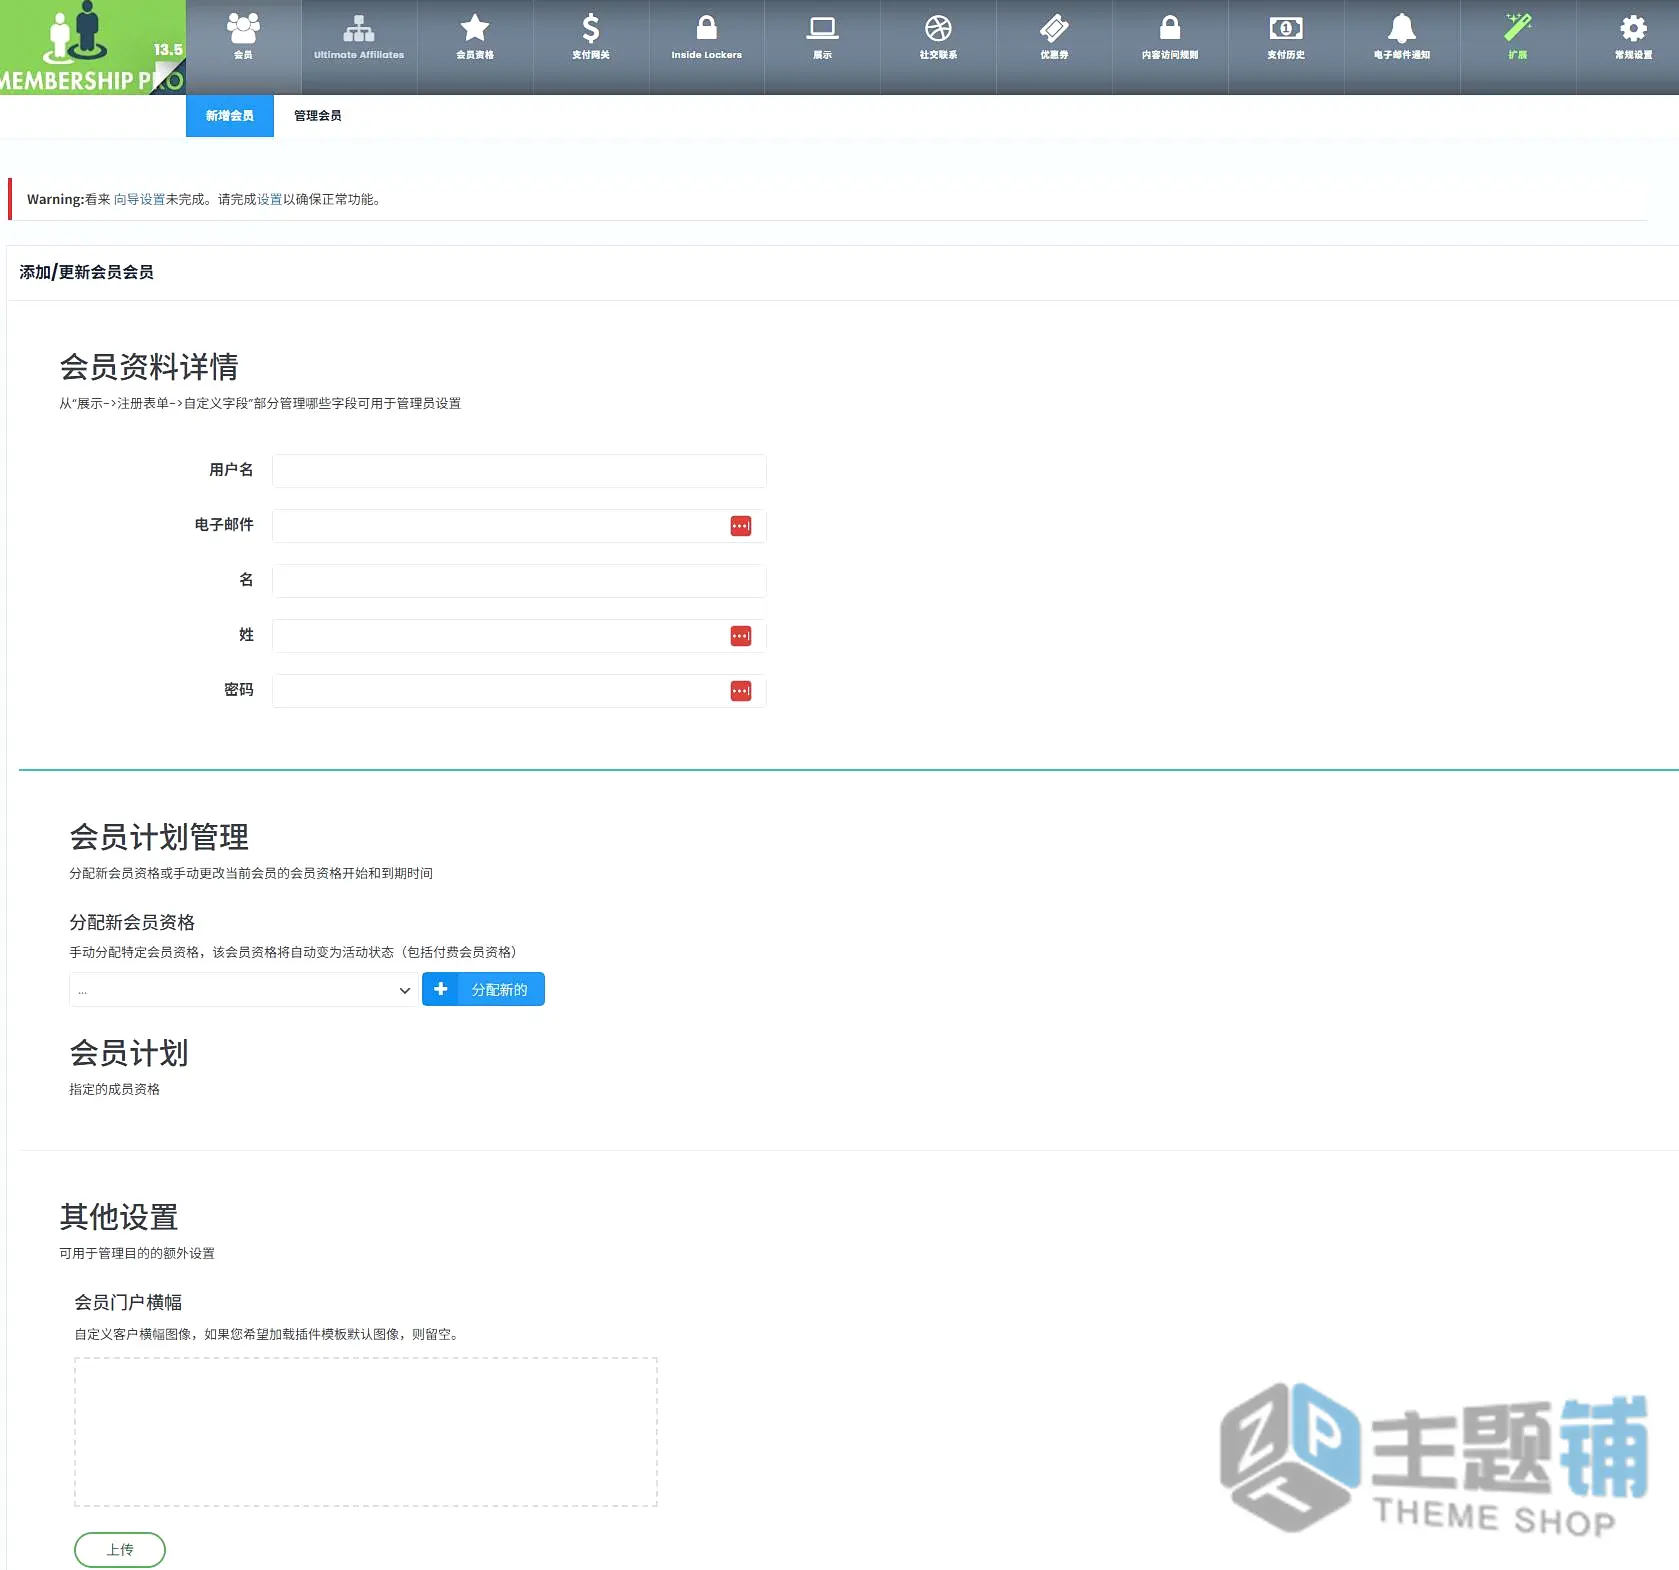This screenshot has height=1570, width=1679.
Task: Focus the 电子邮件 input field
Action: (519, 526)
